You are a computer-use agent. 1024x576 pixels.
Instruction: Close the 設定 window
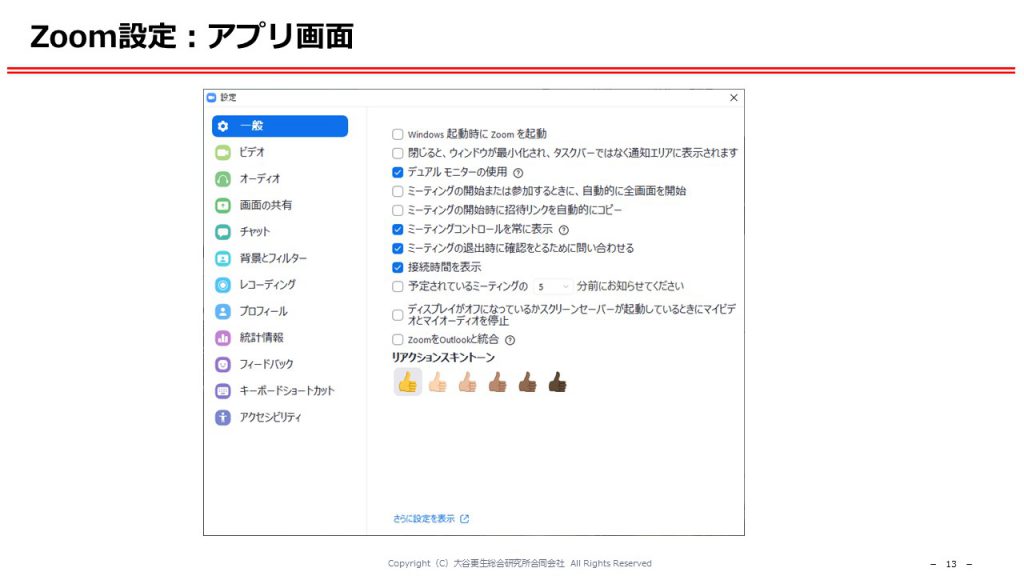[734, 98]
